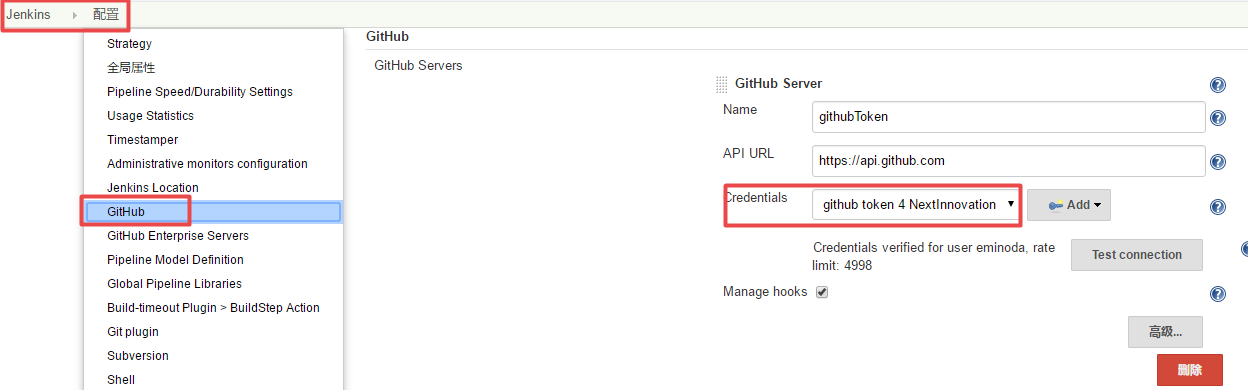1248x390 pixels.
Task: Open the Jenkins breadcrumb link
Action: [x=28, y=16]
